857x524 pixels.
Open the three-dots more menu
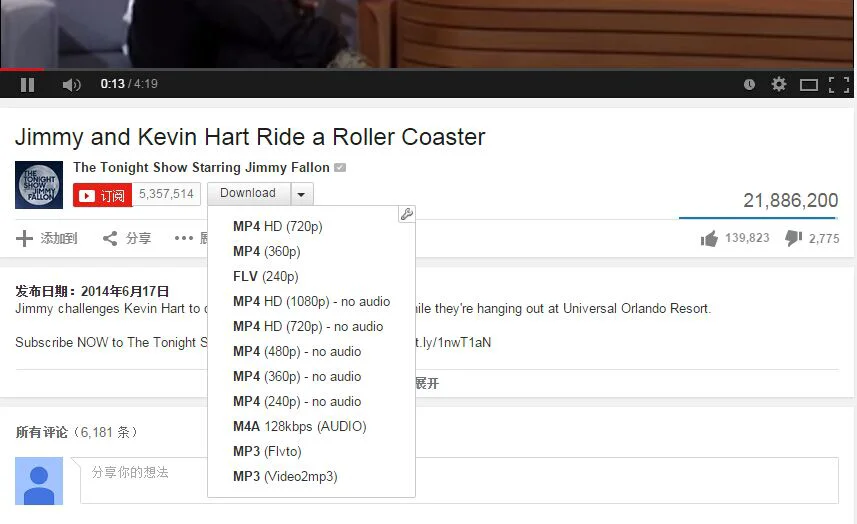184,238
